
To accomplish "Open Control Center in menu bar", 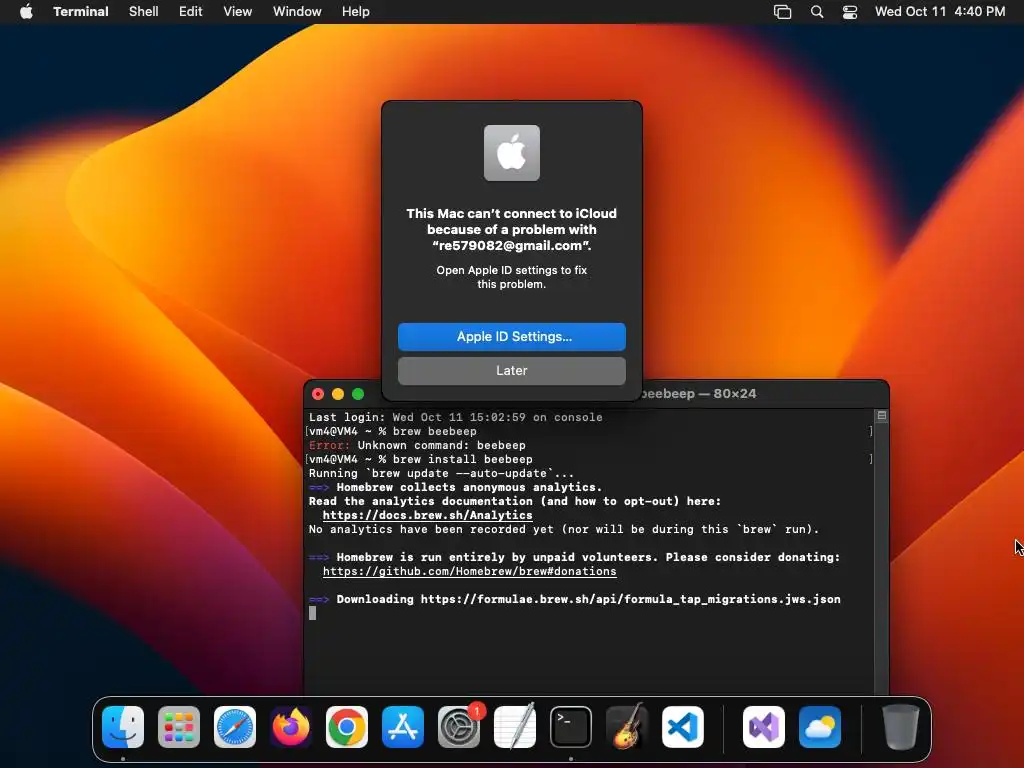I will point(850,12).
